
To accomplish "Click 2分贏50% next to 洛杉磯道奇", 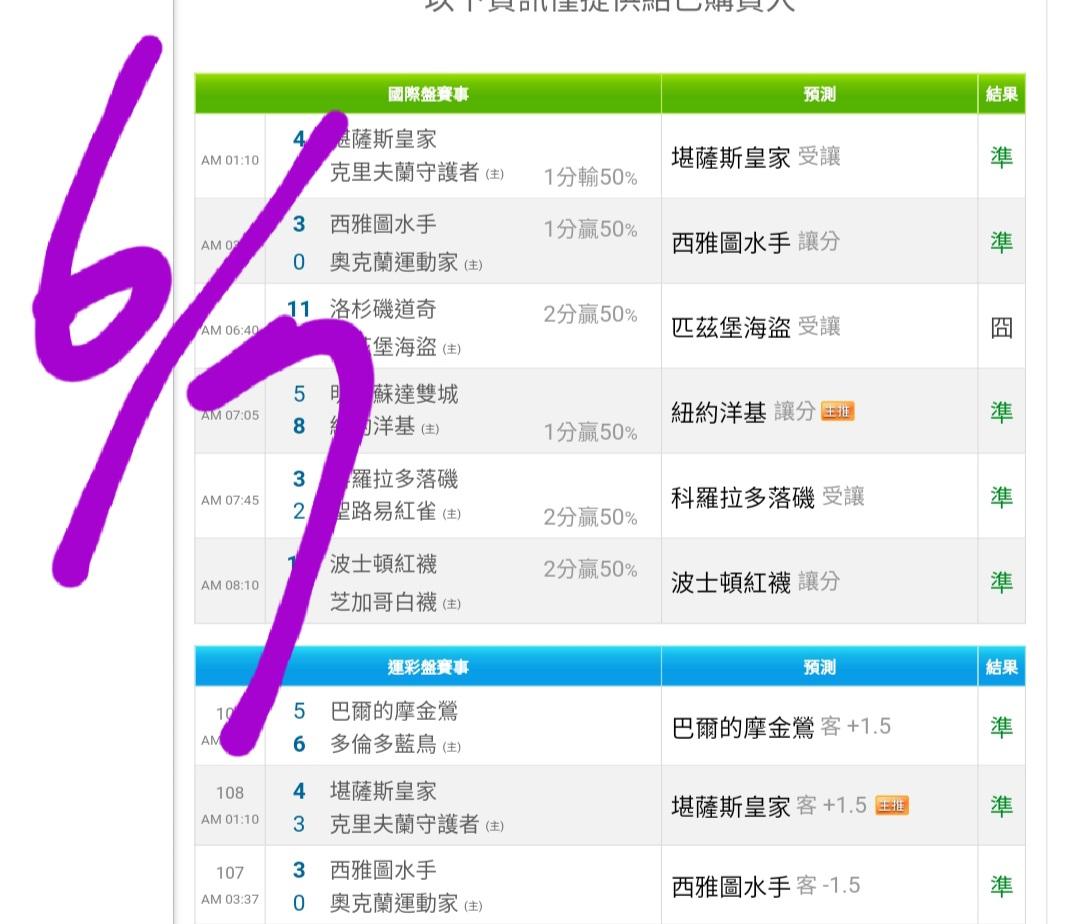I will pyautogui.click(x=590, y=314).
